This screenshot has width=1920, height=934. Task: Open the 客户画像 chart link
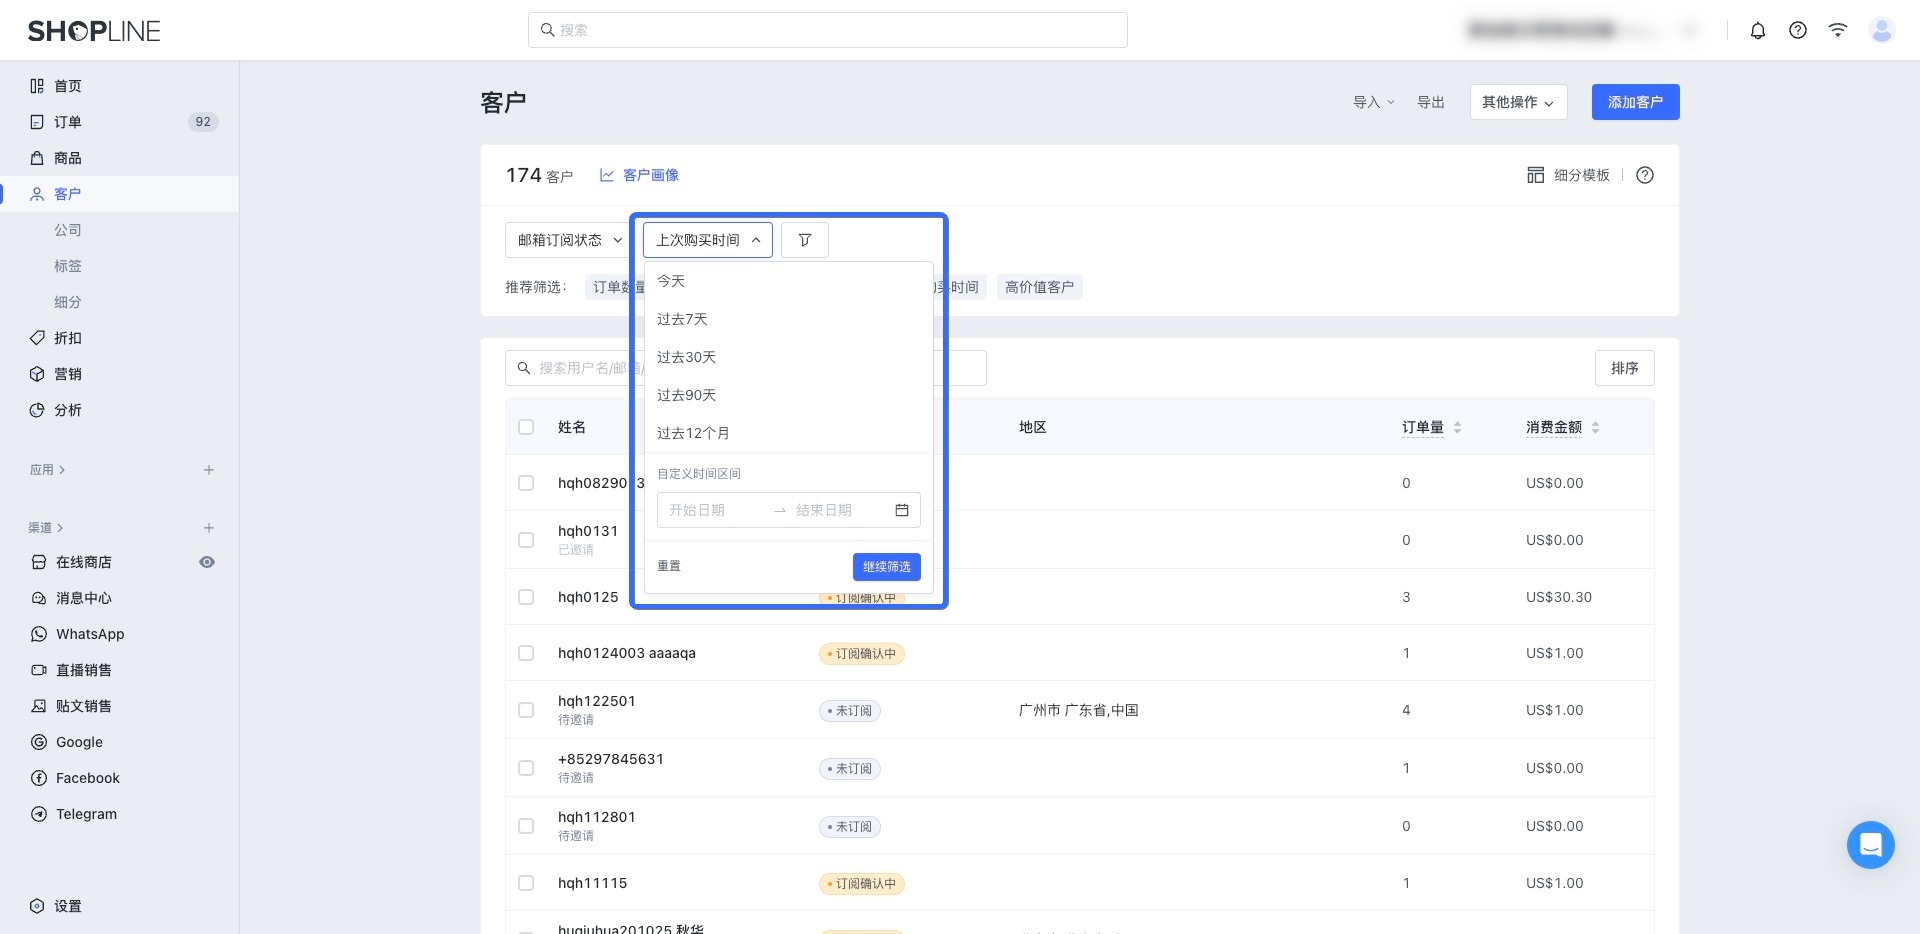click(639, 175)
